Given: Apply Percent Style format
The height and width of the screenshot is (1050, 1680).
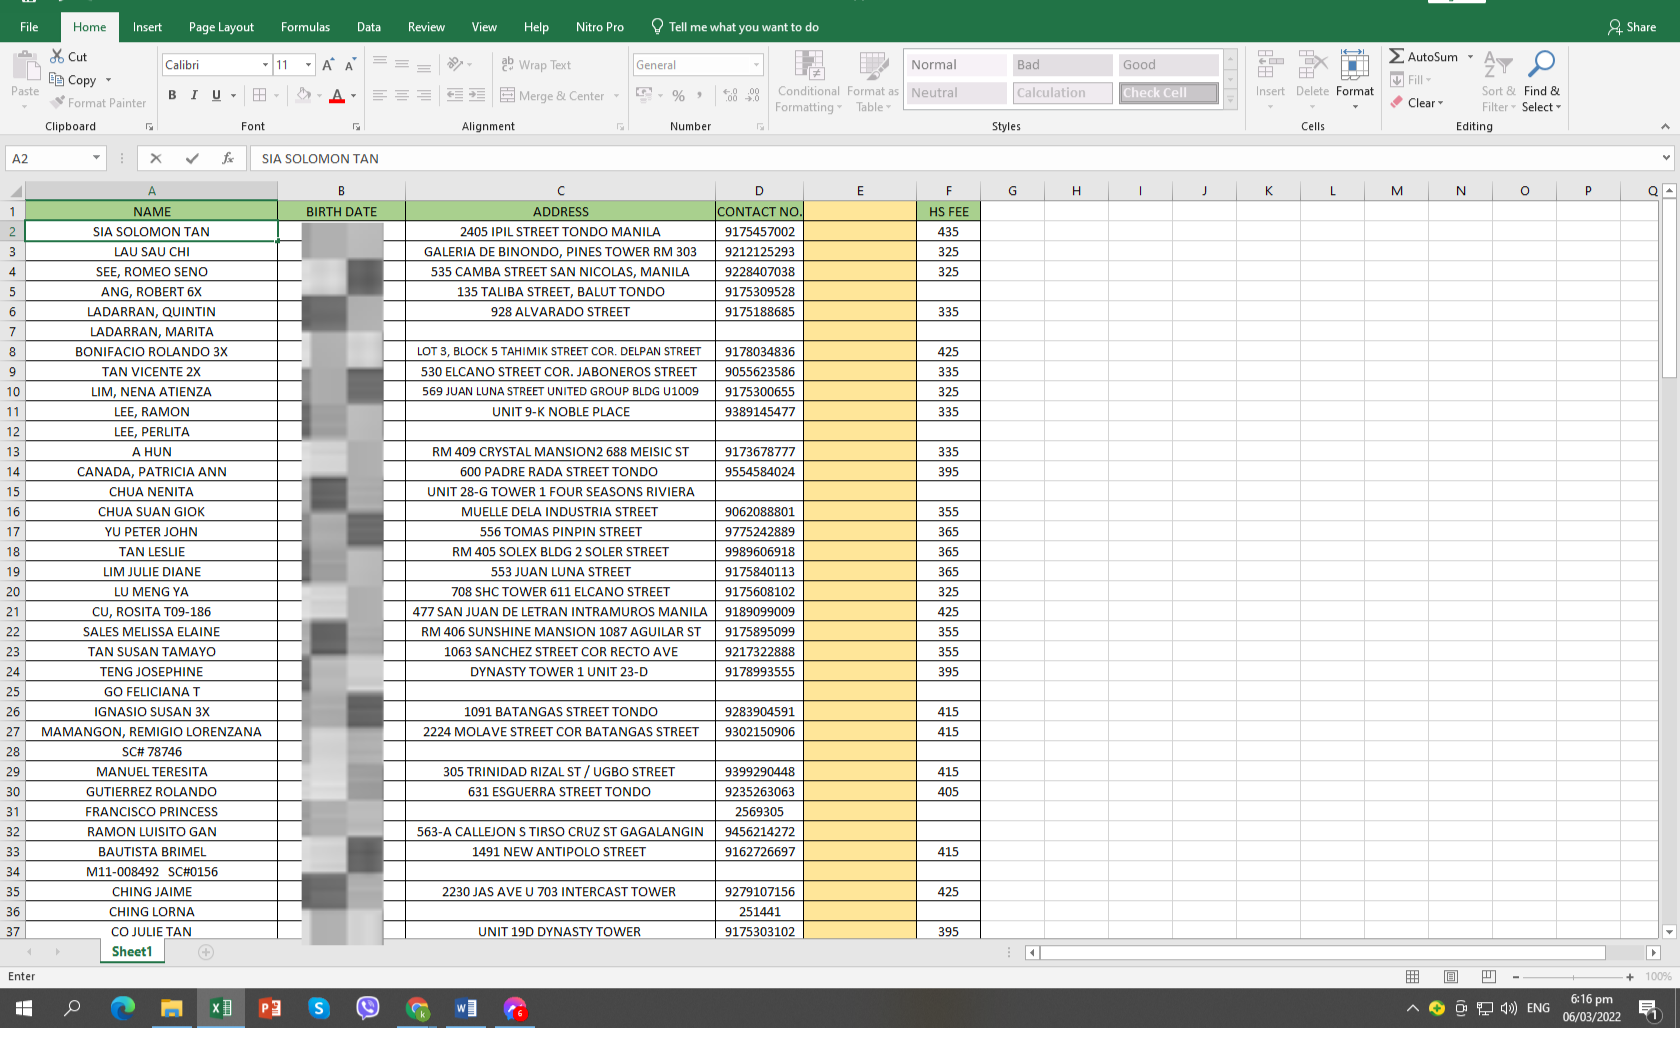Looking at the screenshot, I should click(679, 96).
